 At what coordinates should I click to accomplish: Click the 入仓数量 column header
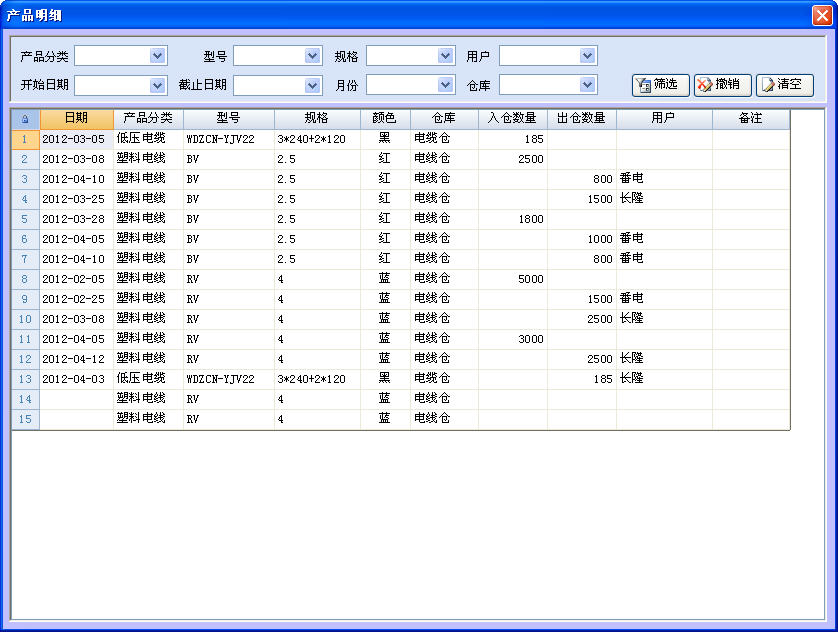point(512,119)
